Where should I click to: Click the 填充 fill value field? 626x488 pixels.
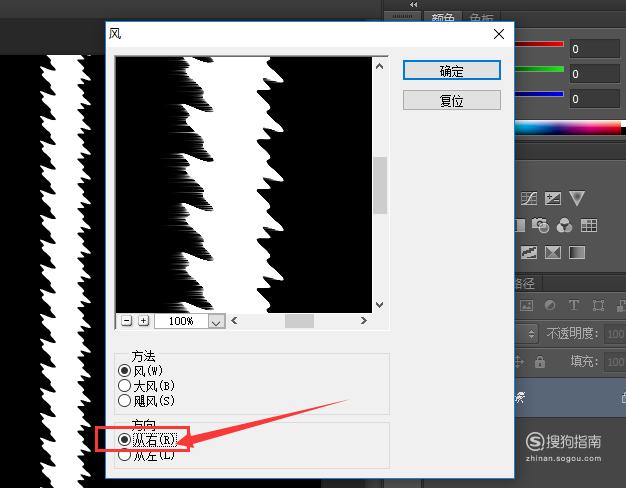(x=615, y=362)
